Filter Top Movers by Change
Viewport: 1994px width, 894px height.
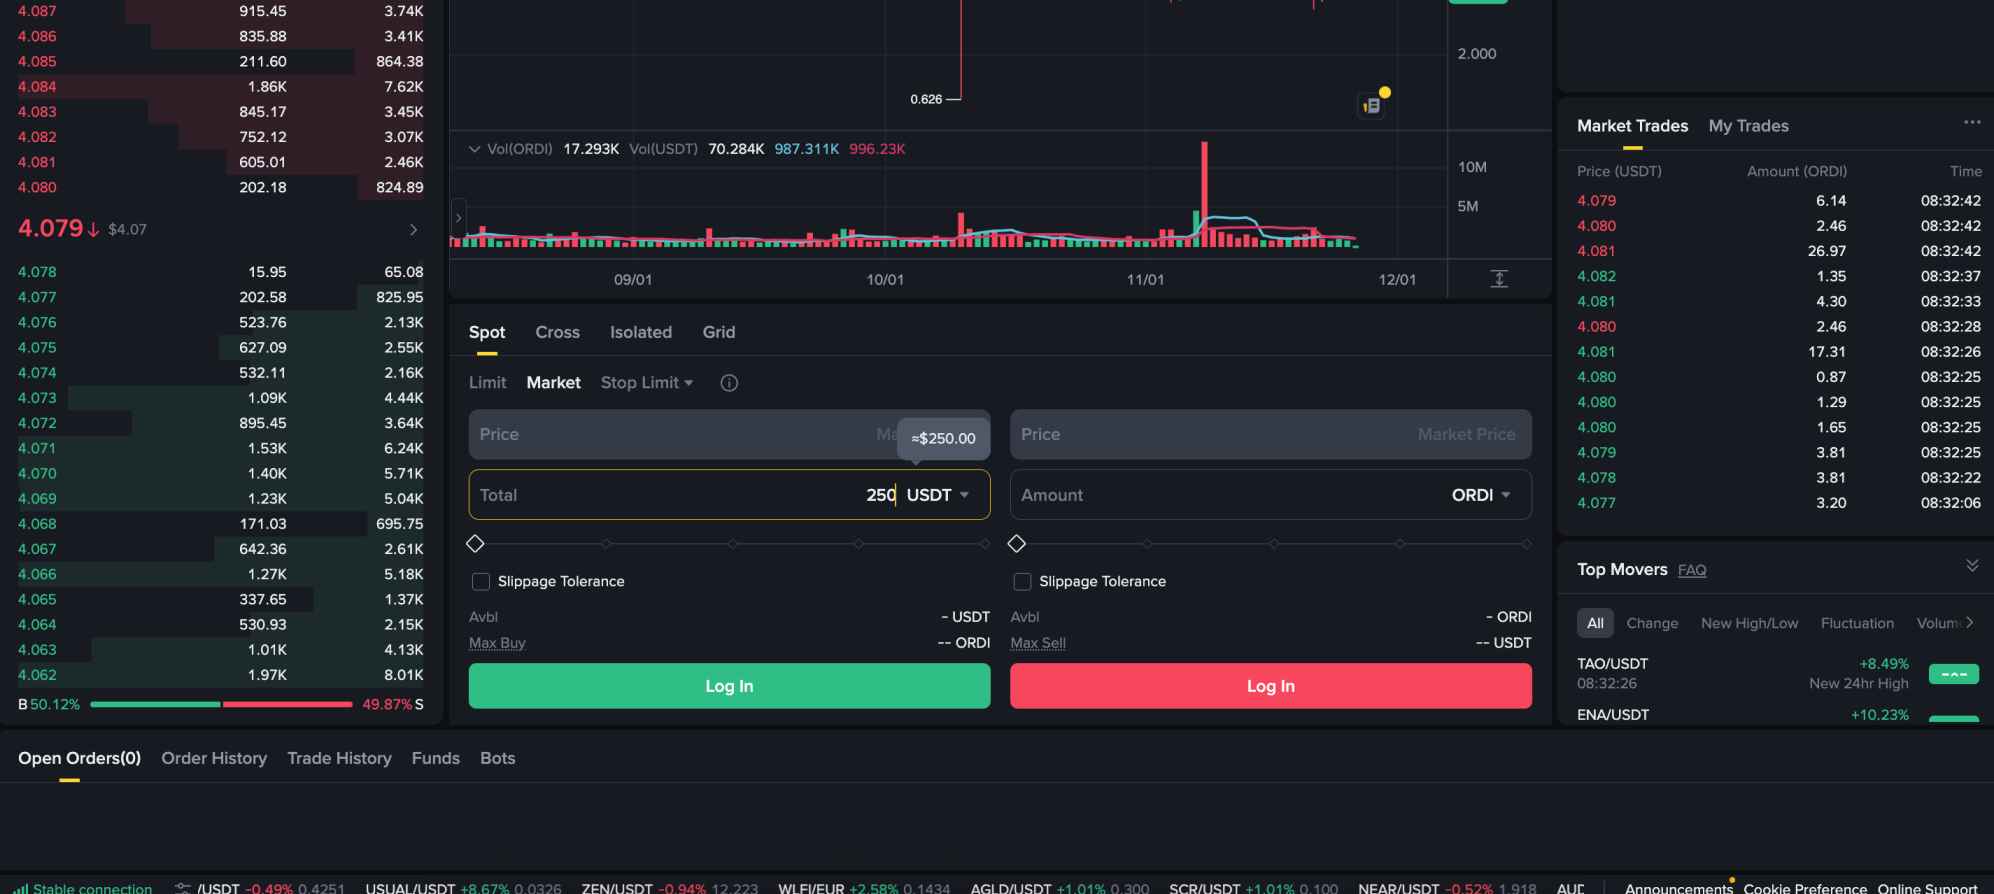(x=1652, y=623)
